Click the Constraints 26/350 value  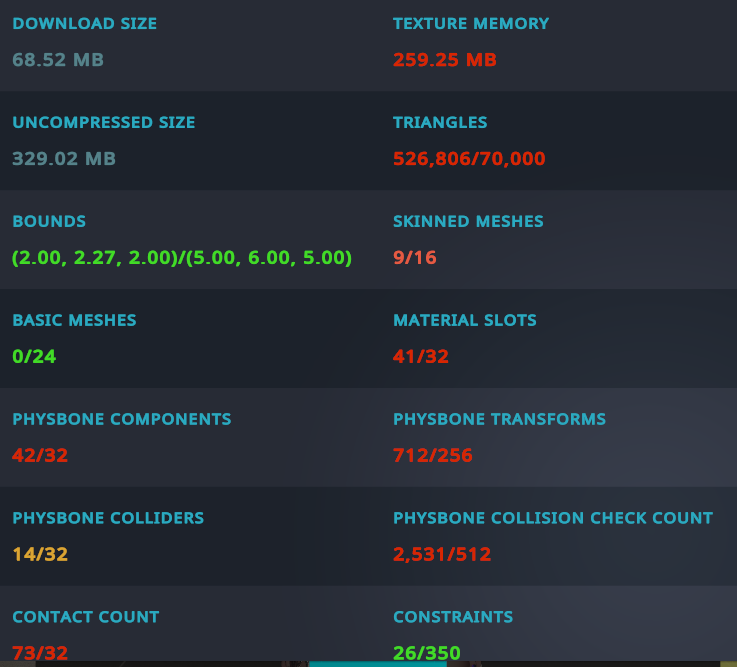[427, 654]
